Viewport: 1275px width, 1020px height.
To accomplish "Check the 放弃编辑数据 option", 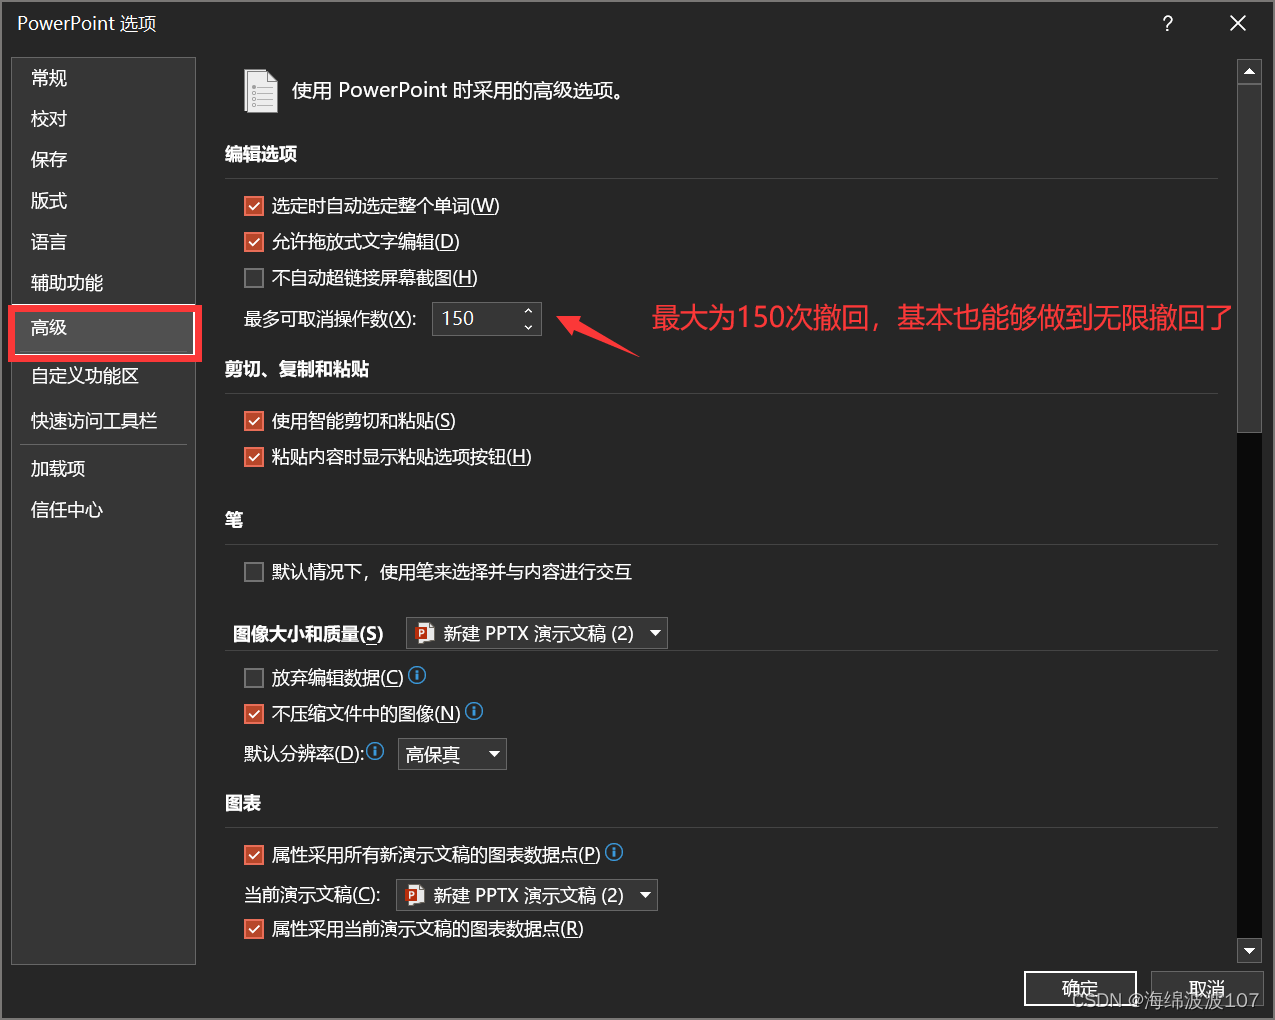I will tap(254, 678).
